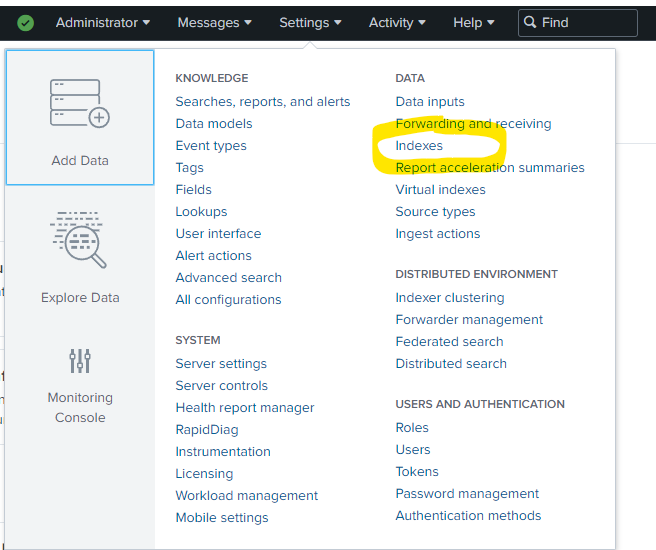
Task: Click the green health status check icon
Action: 26,23
